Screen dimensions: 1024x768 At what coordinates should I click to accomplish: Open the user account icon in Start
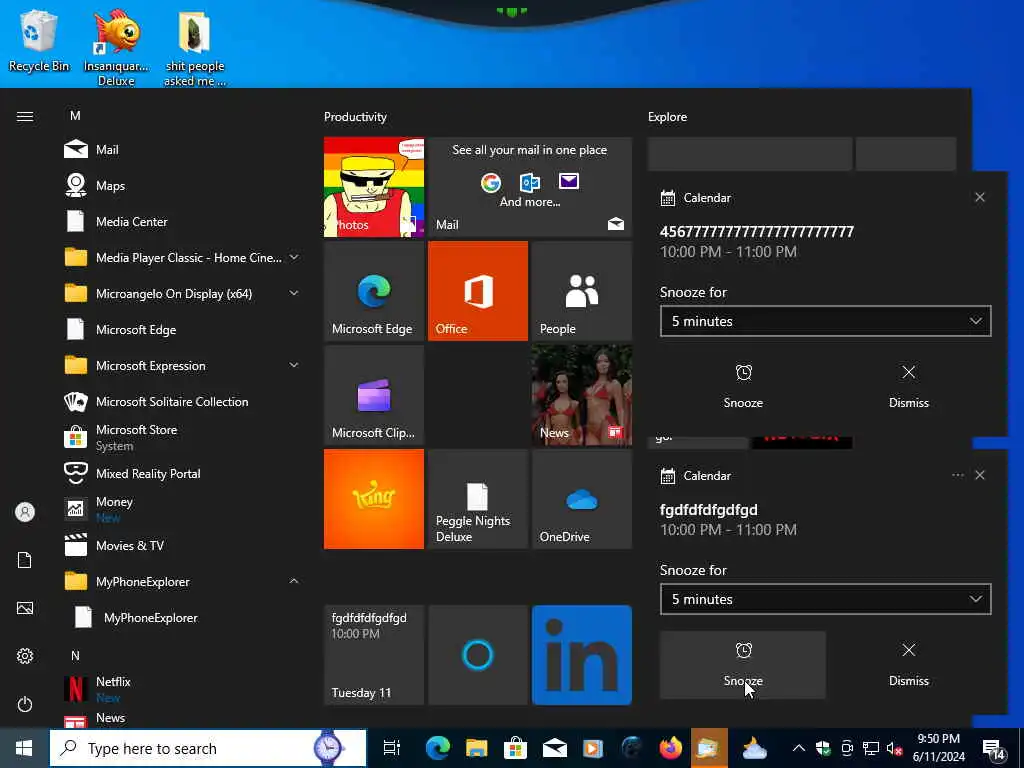click(x=25, y=512)
